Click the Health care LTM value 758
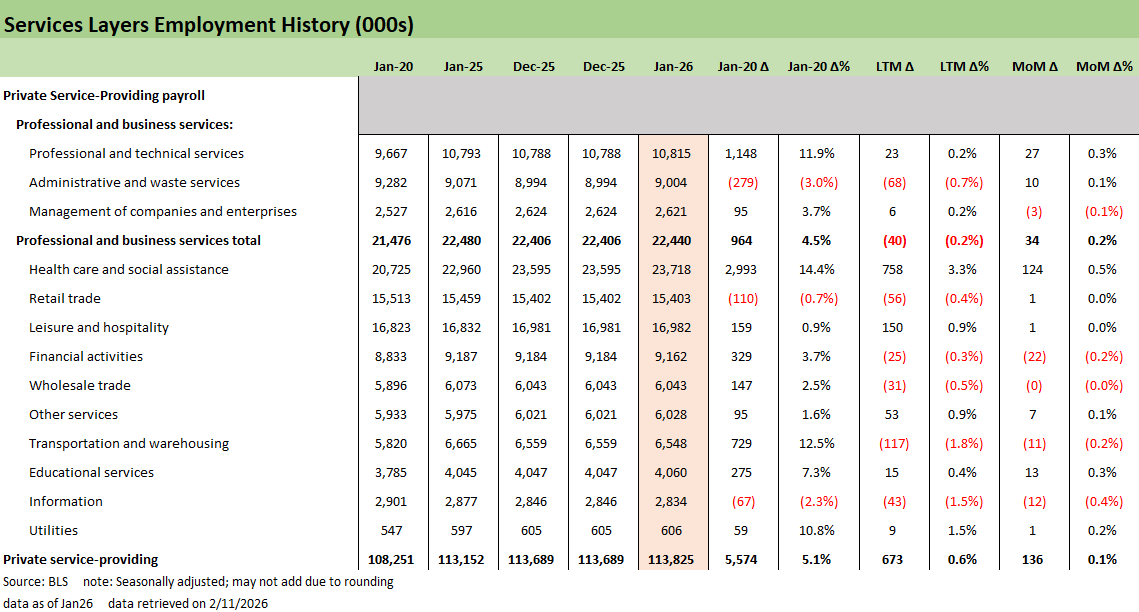This screenshot has height=612, width=1139. tap(892, 269)
